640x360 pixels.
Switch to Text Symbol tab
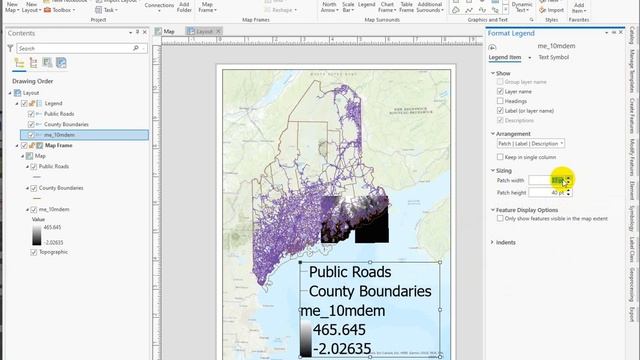coord(553,58)
